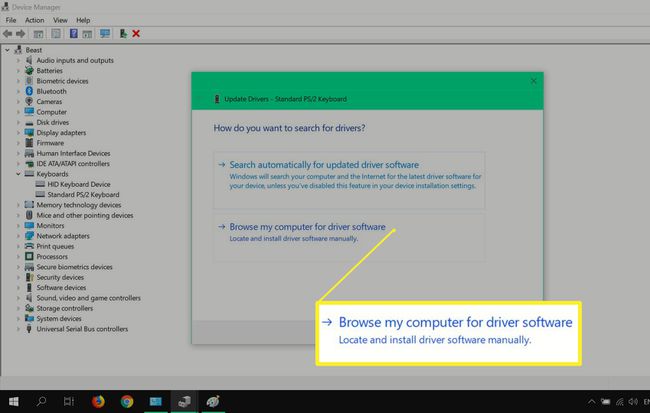Click the Update driver toolbar icon
This screenshot has width=650, height=413.
tap(123, 34)
